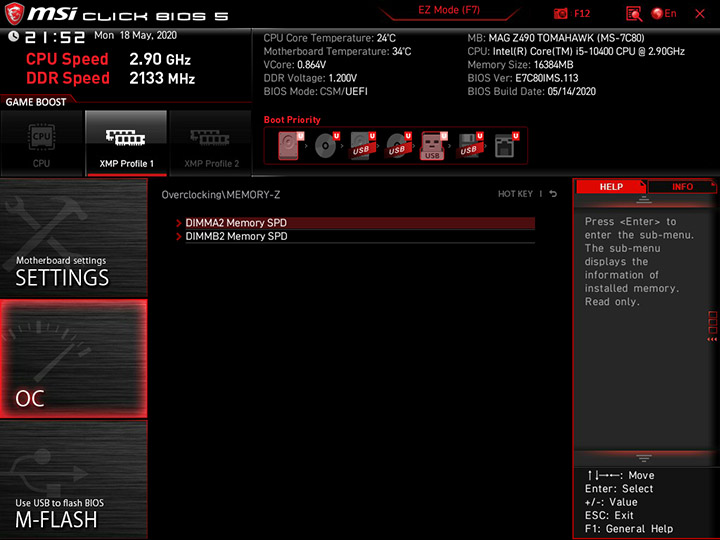The height and width of the screenshot is (540, 720).
Task: Toggle the CPU Game Boost button
Action: click(42, 143)
